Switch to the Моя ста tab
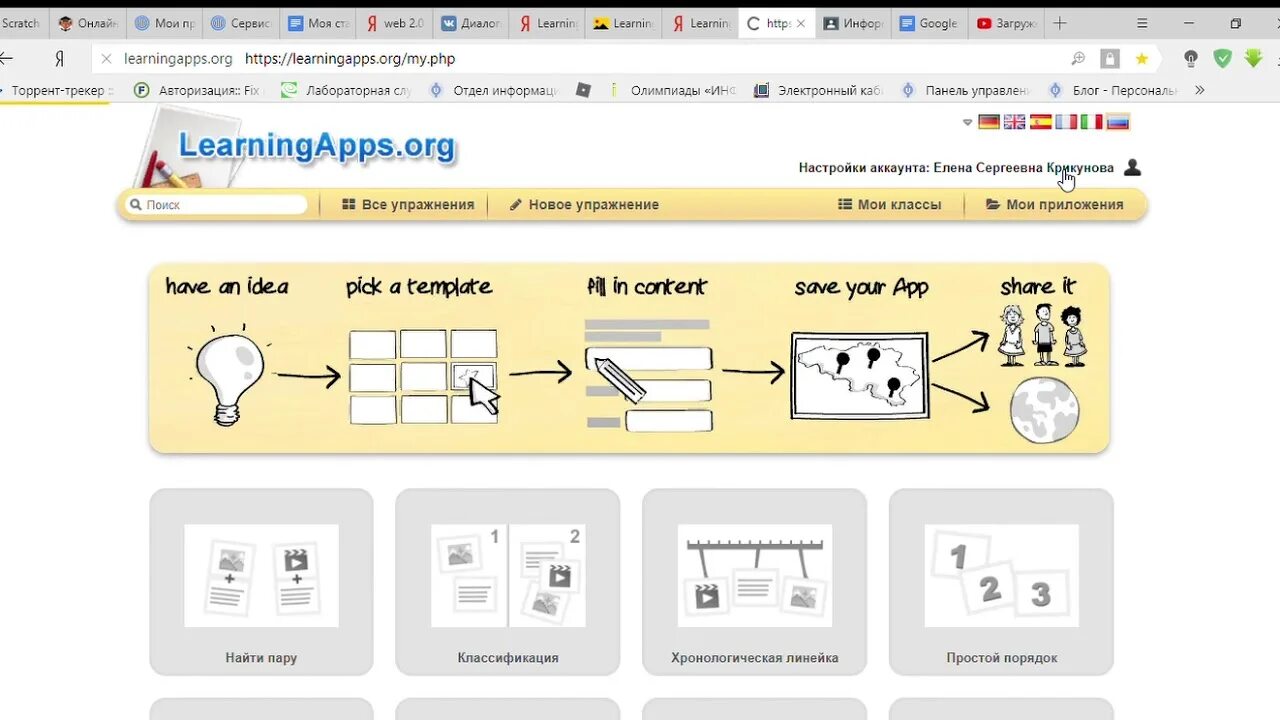Screen dimensions: 1280x720 (x=318, y=23)
